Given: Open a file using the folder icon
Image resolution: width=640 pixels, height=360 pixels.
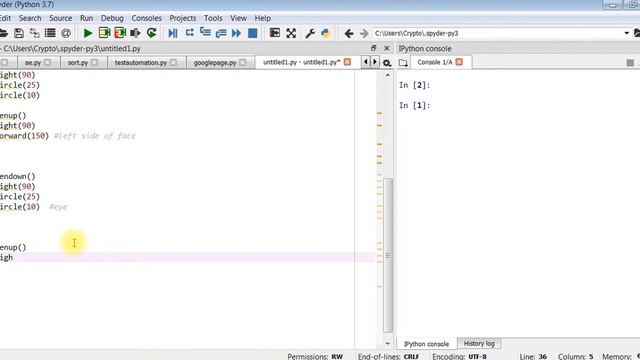Looking at the screenshot, I should 3,33.
